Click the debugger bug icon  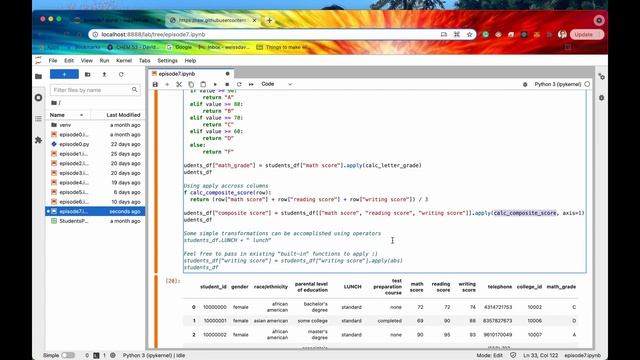(x=525, y=84)
